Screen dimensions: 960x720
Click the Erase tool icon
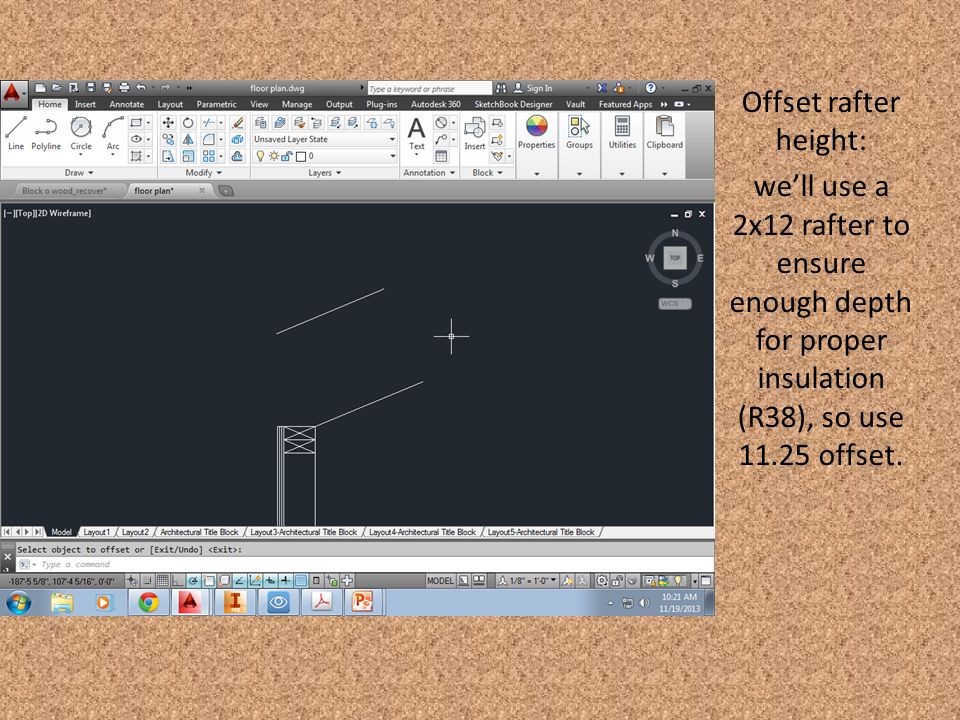click(x=238, y=123)
